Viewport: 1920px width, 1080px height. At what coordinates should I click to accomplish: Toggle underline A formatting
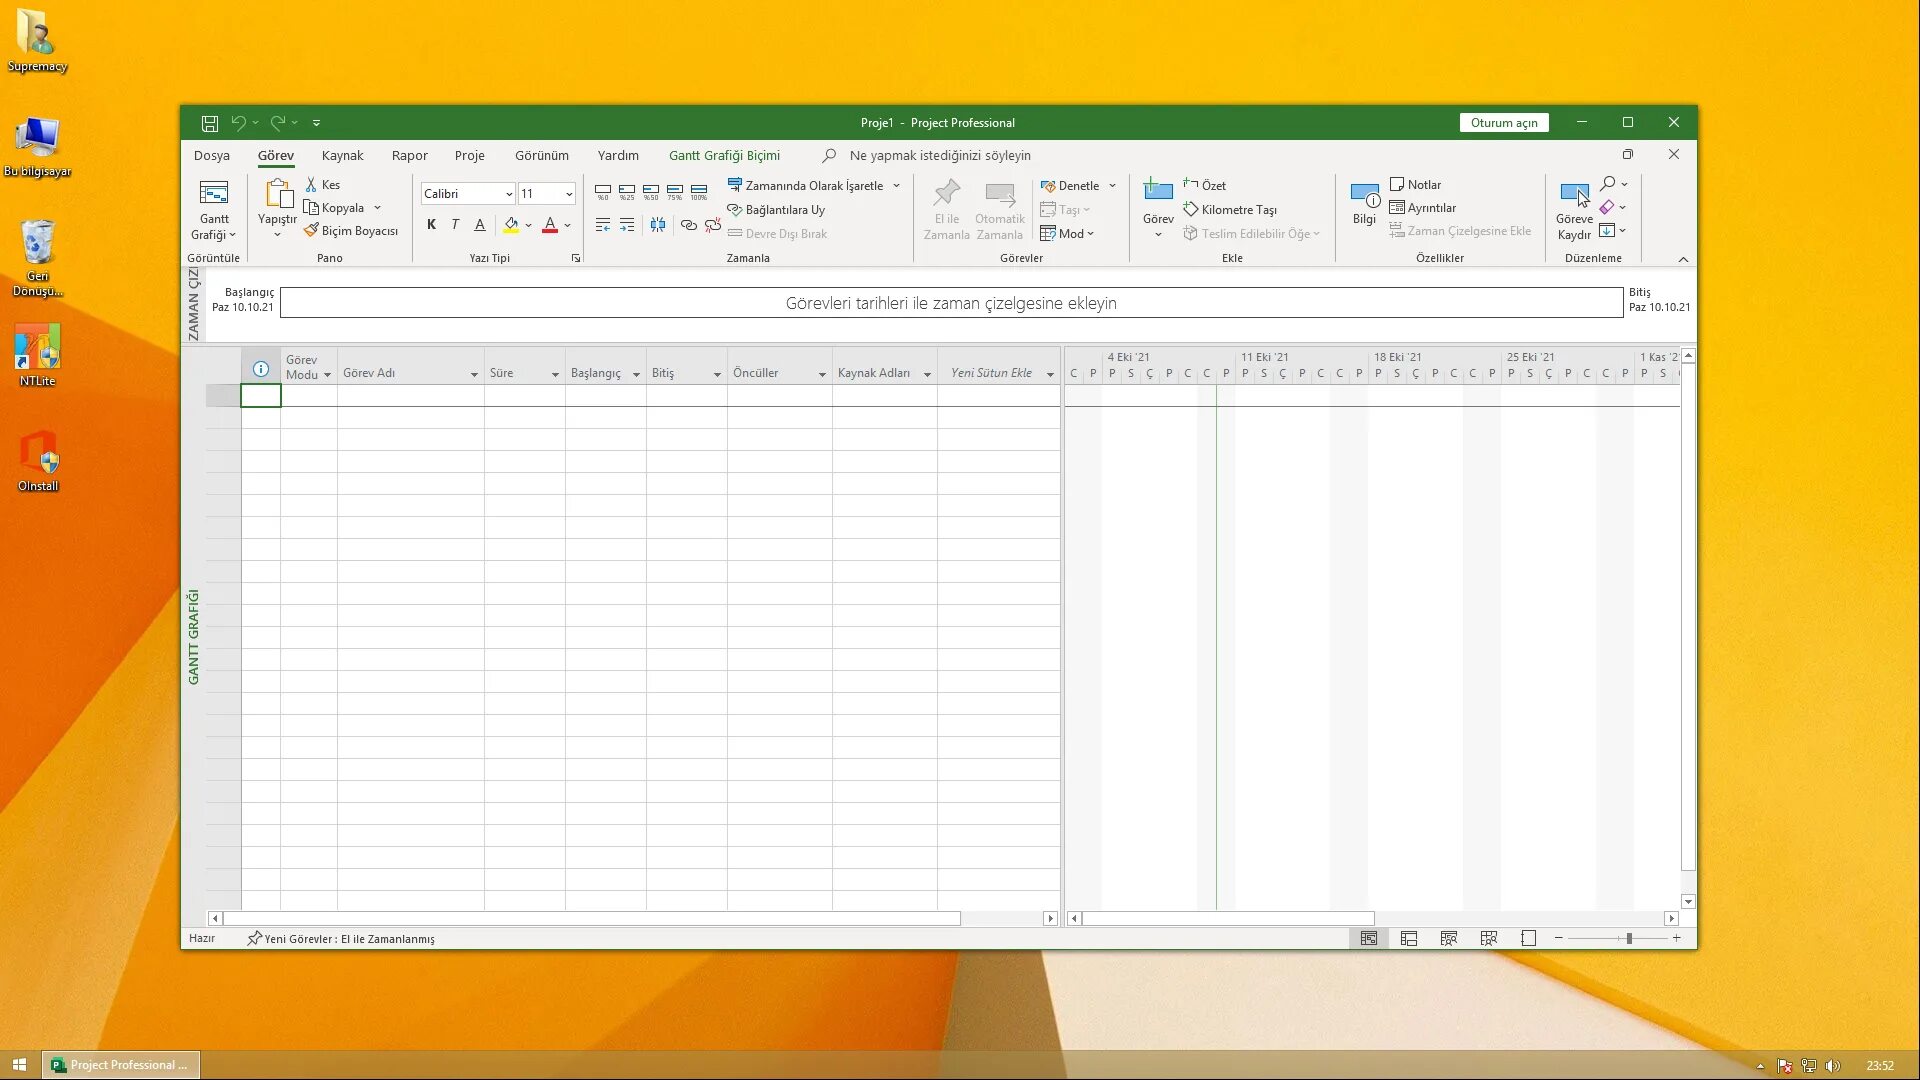tap(480, 225)
